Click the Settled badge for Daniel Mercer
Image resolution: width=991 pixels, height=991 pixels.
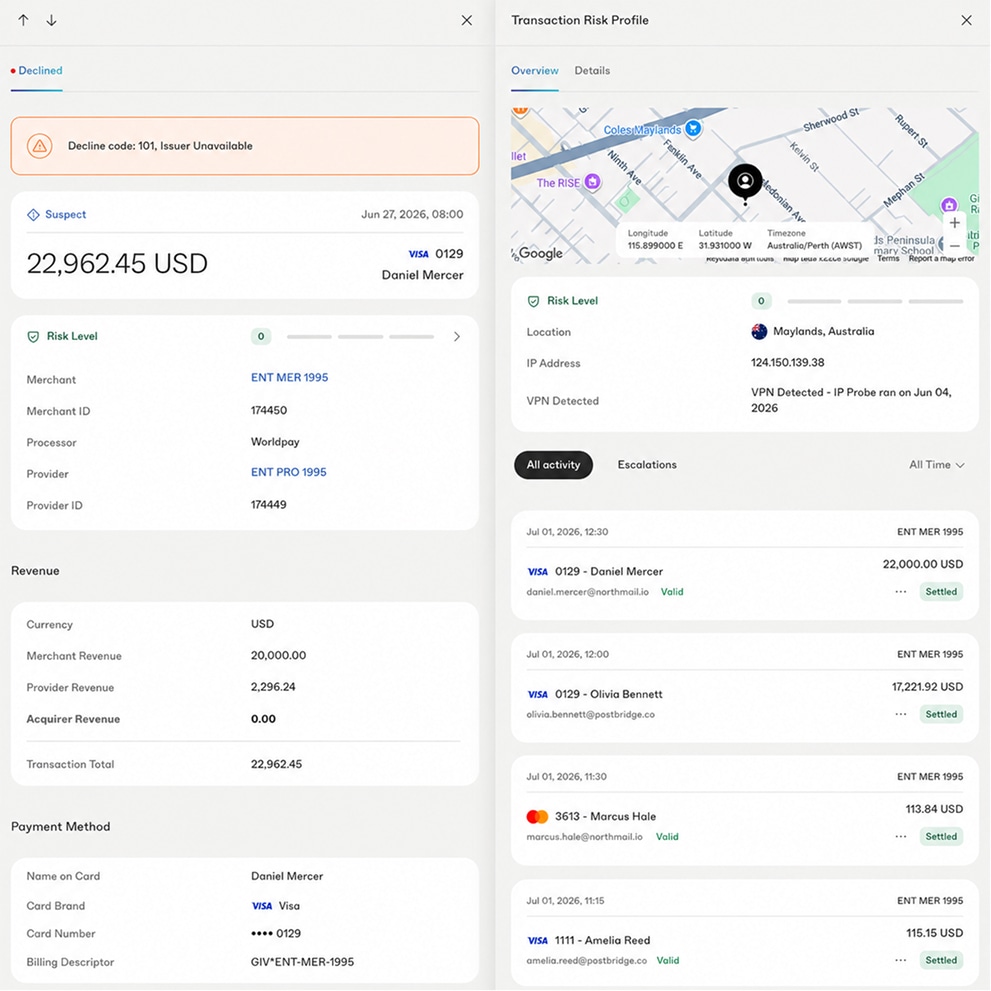[941, 592]
